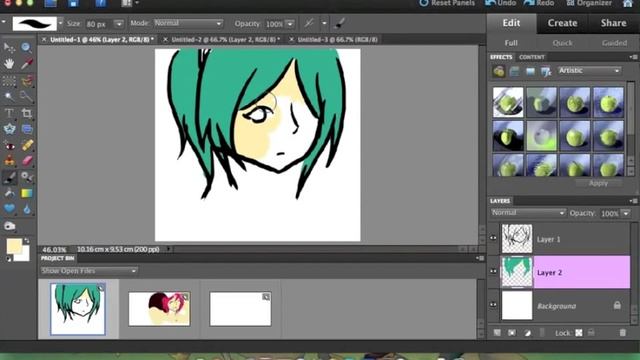Screen dimensions: 640x360
Task: Open additional brush options dropdown arrow
Action: pos(324,24)
